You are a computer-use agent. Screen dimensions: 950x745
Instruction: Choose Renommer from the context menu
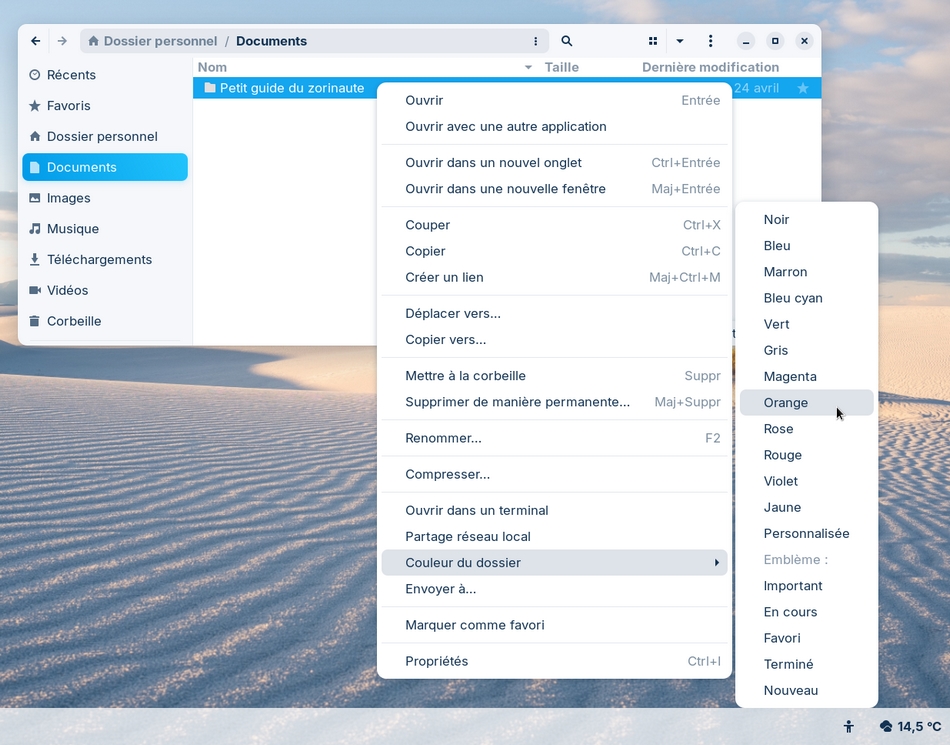pos(443,438)
